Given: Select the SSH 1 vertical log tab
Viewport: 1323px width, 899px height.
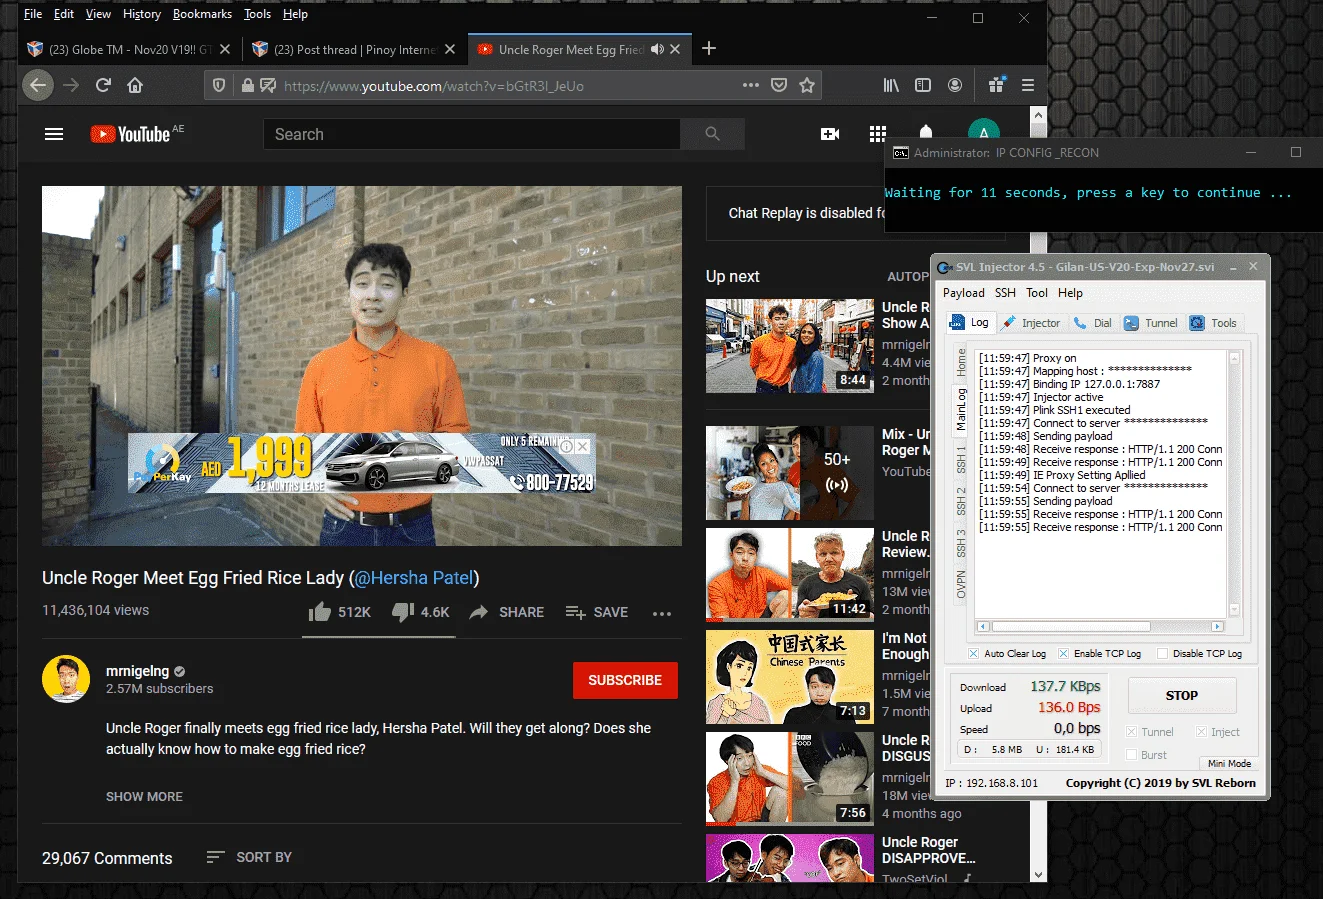Looking at the screenshot, I should pyautogui.click(x=961, y=460).
